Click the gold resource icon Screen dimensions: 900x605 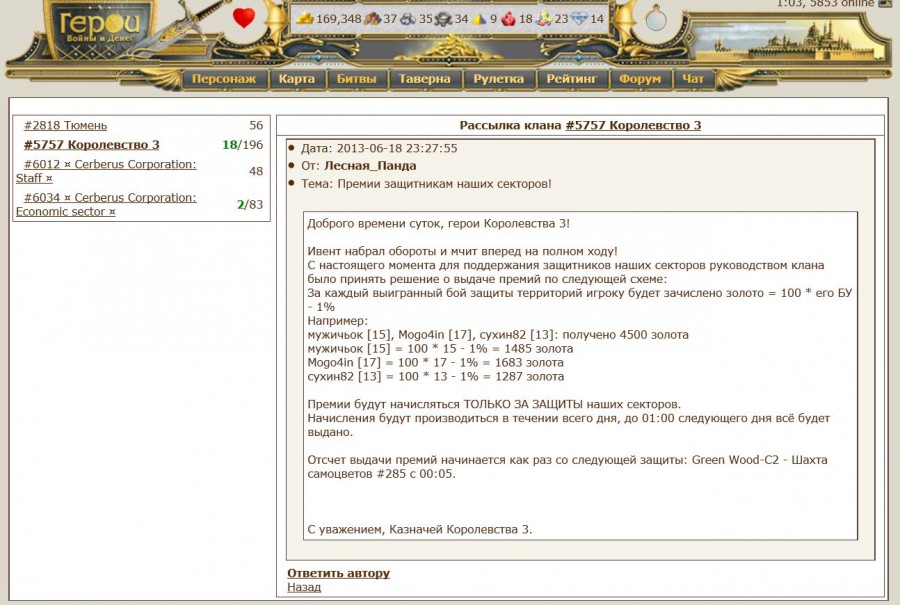click(304, 19)
